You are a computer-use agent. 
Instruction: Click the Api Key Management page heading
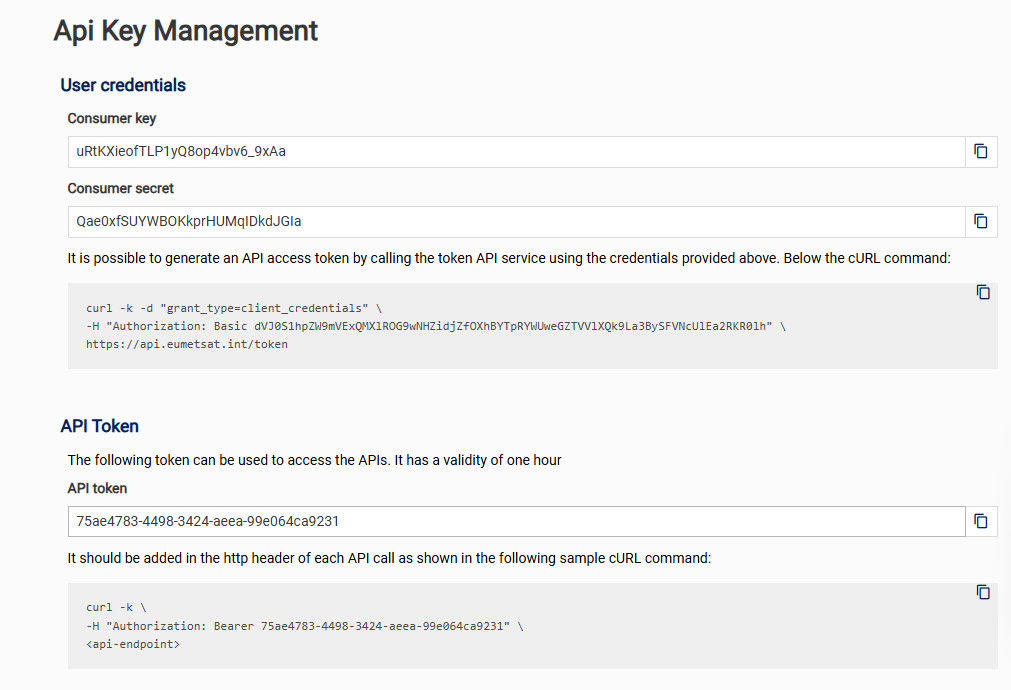186,31
